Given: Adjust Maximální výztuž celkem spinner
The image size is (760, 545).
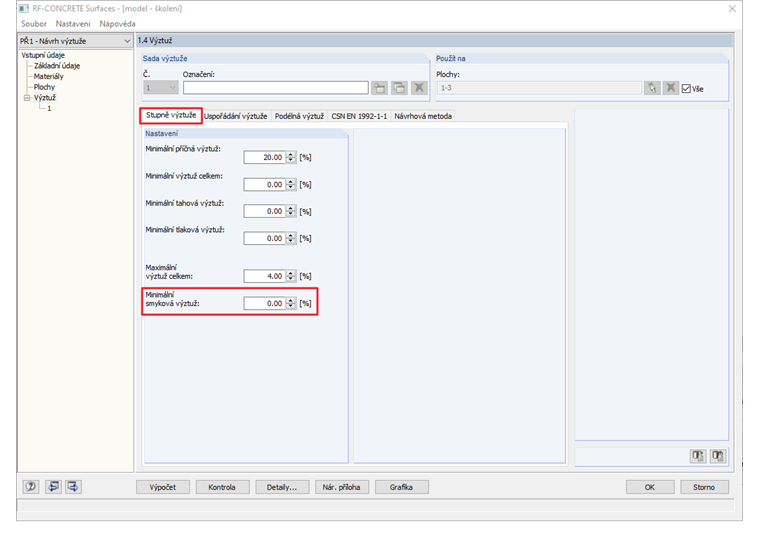Looking at the screenshot, I should (290, 276).
